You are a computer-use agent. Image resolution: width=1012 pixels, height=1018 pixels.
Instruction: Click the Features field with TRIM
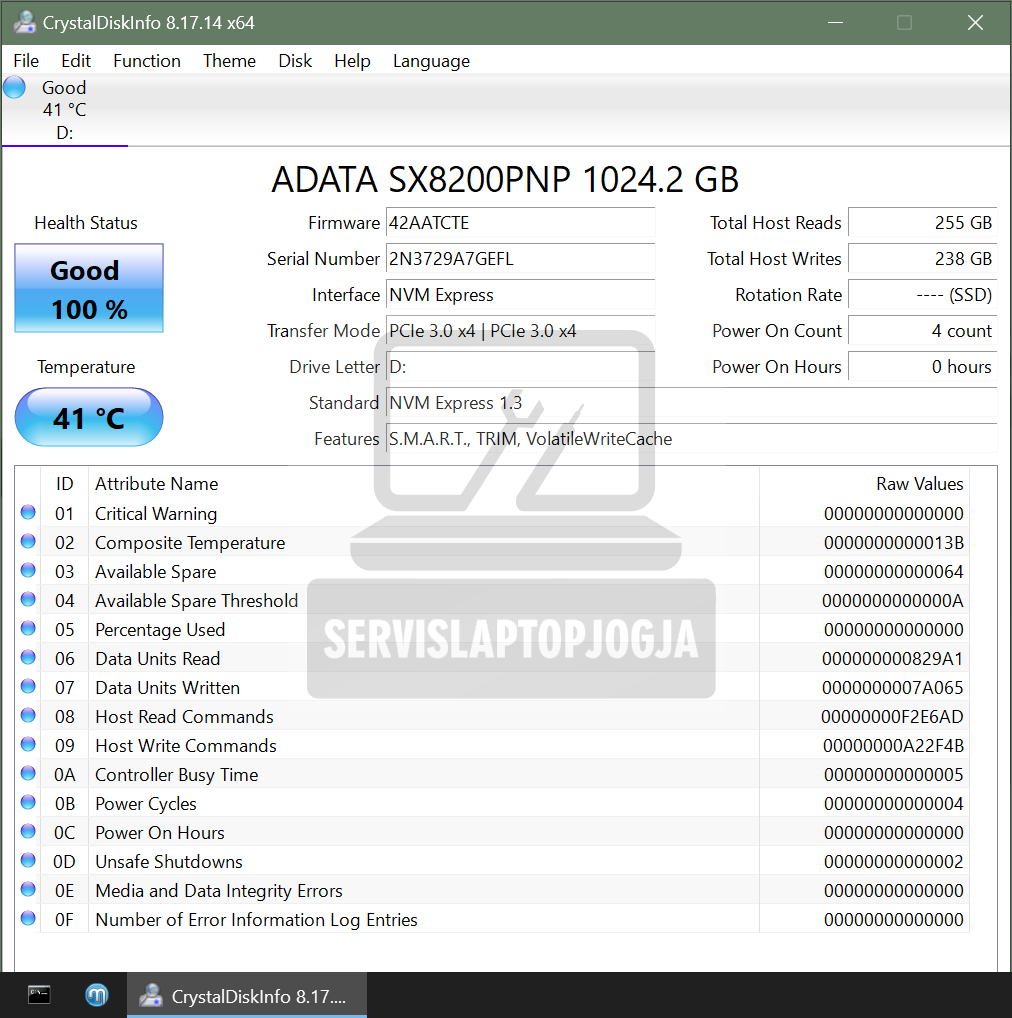692,439
